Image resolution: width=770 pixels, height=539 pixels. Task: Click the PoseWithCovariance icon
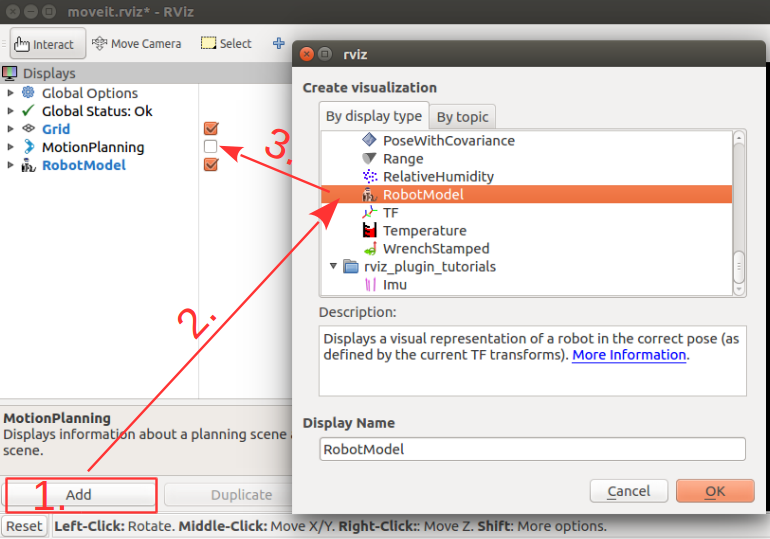(369, 141)
